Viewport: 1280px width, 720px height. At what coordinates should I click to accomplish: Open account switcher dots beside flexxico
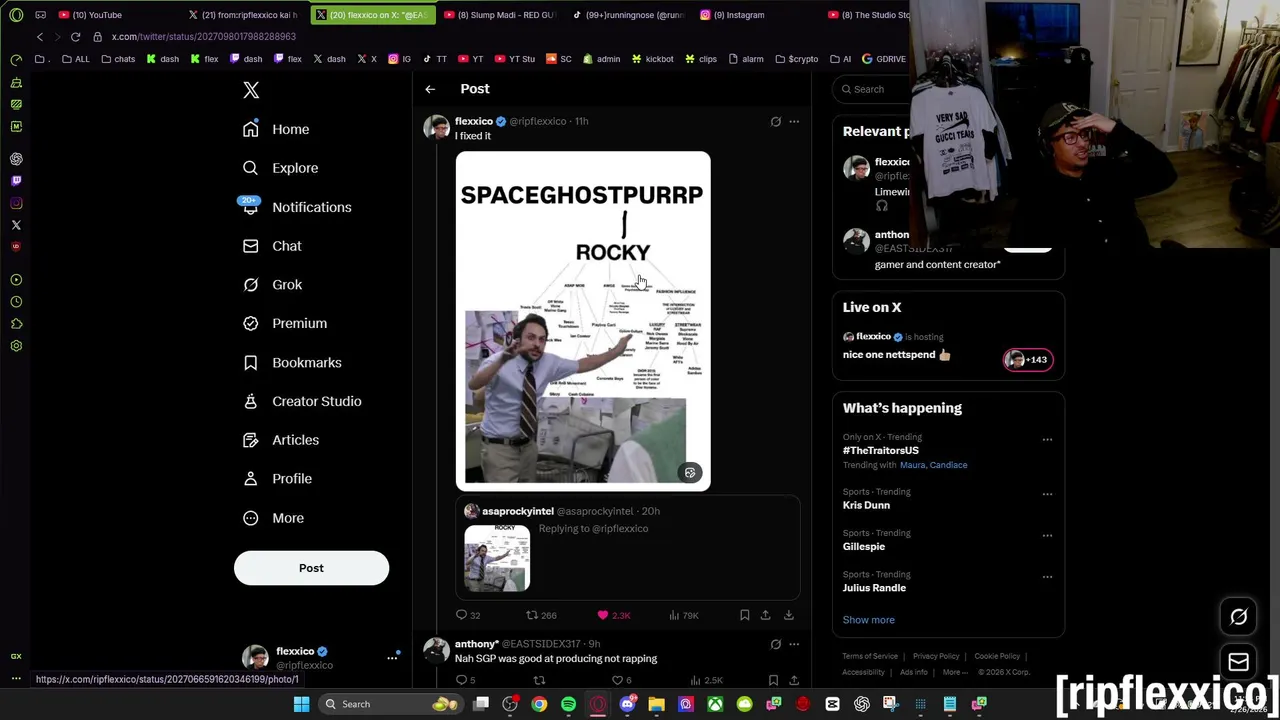click(392, 658)
